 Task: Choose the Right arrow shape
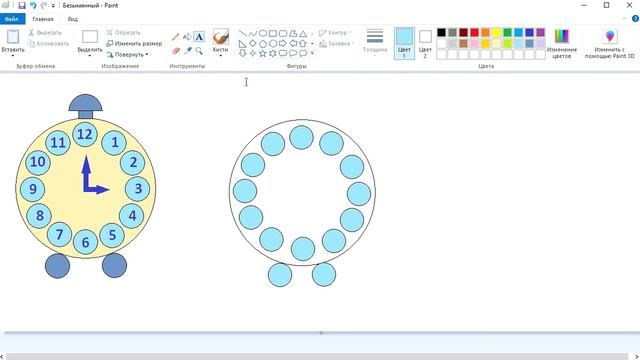283,43
